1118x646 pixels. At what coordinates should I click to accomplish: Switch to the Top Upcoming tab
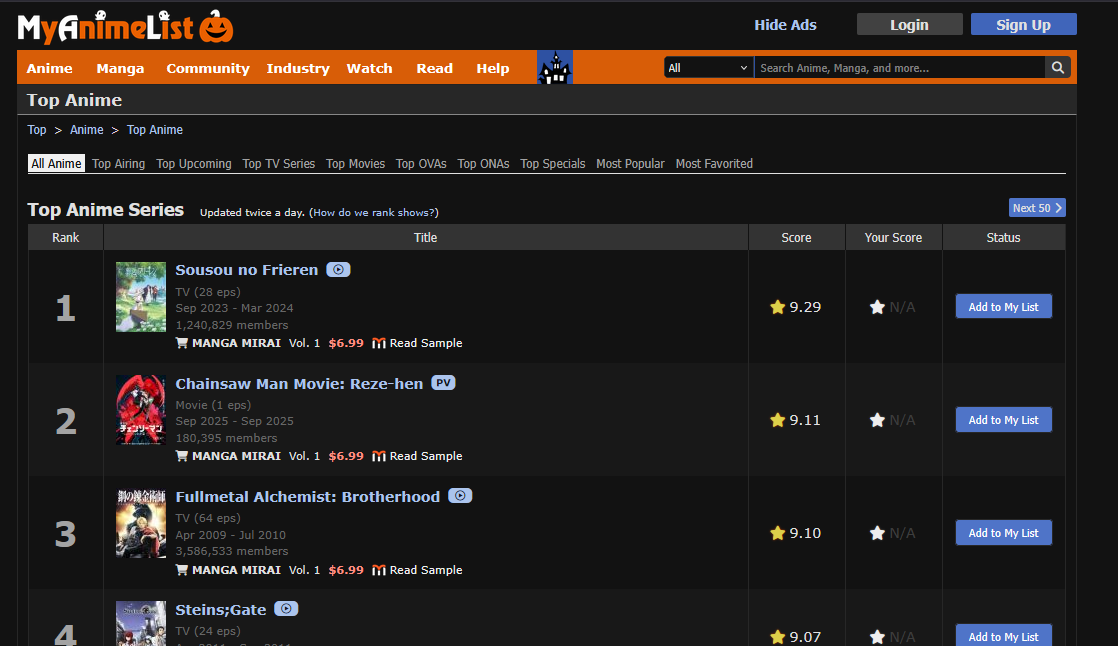194,163
